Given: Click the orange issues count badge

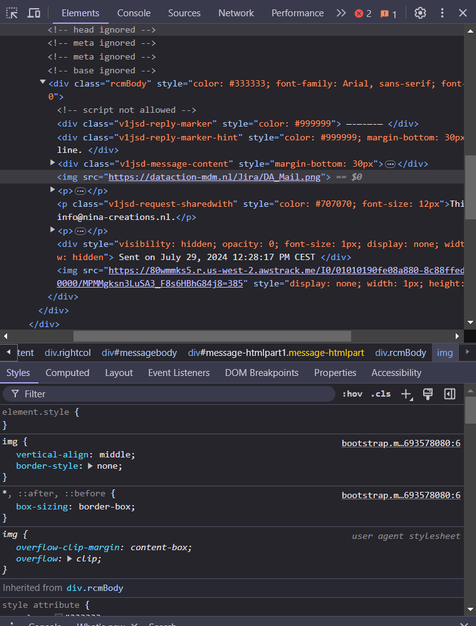Looking at the screenshot, I should point(388,14).
